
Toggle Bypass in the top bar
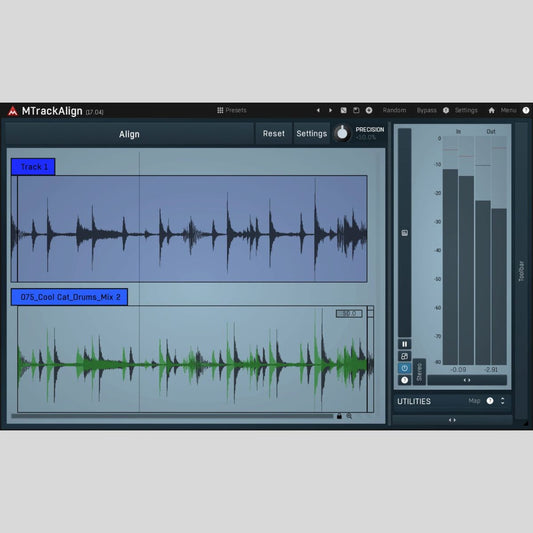pos(427,110)
